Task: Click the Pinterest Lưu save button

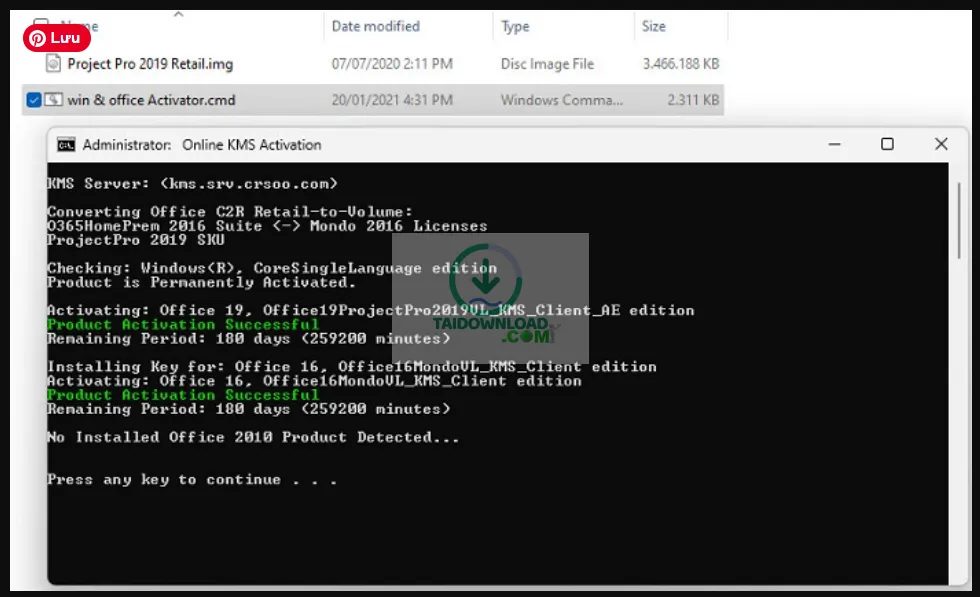Action: click(x=57, y=38)
